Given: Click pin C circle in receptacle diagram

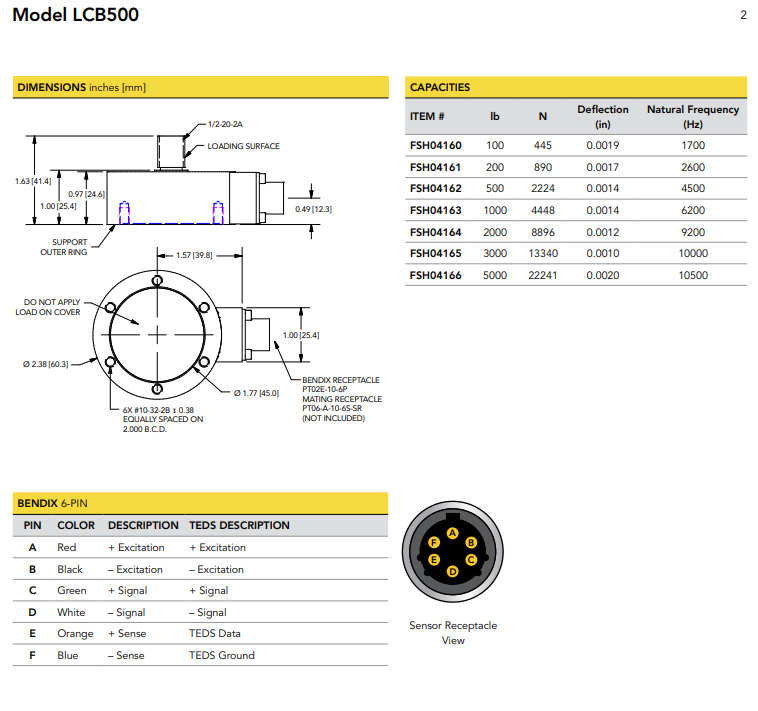Looking at the screenshot, I should pos(471,560).
